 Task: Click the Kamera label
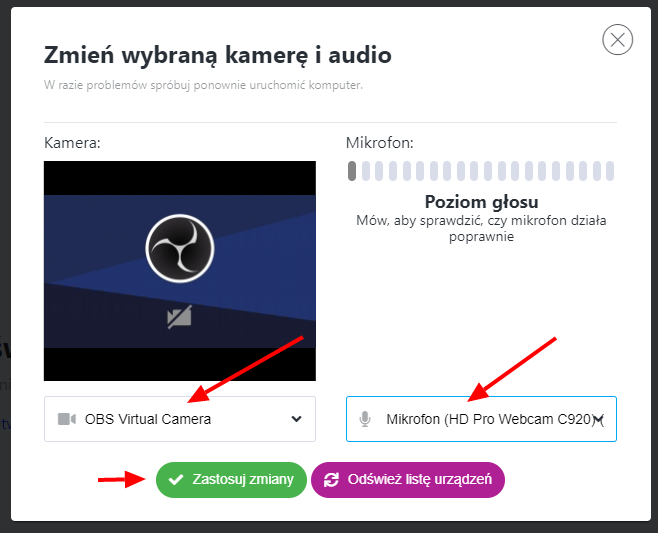click(72, 143)
